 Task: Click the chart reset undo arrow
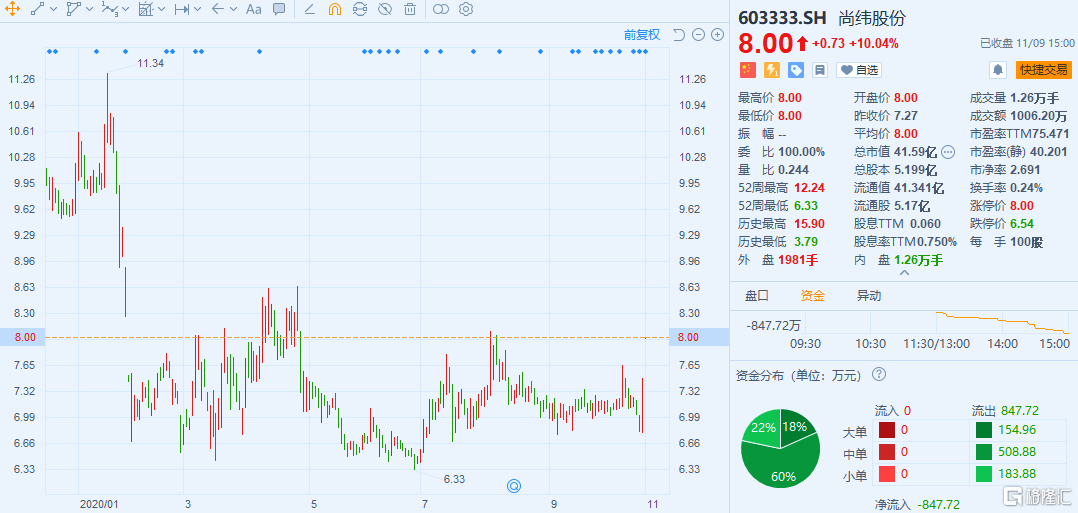679,34
